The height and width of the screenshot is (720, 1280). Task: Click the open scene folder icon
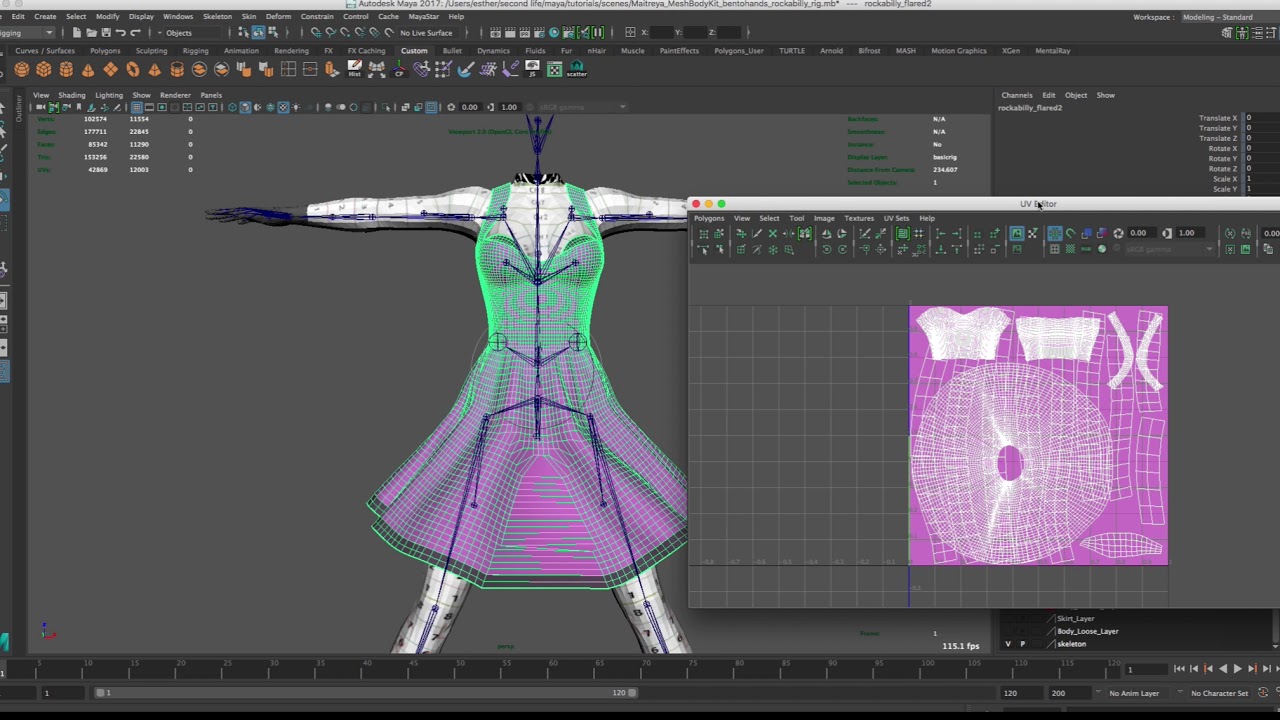91,32
